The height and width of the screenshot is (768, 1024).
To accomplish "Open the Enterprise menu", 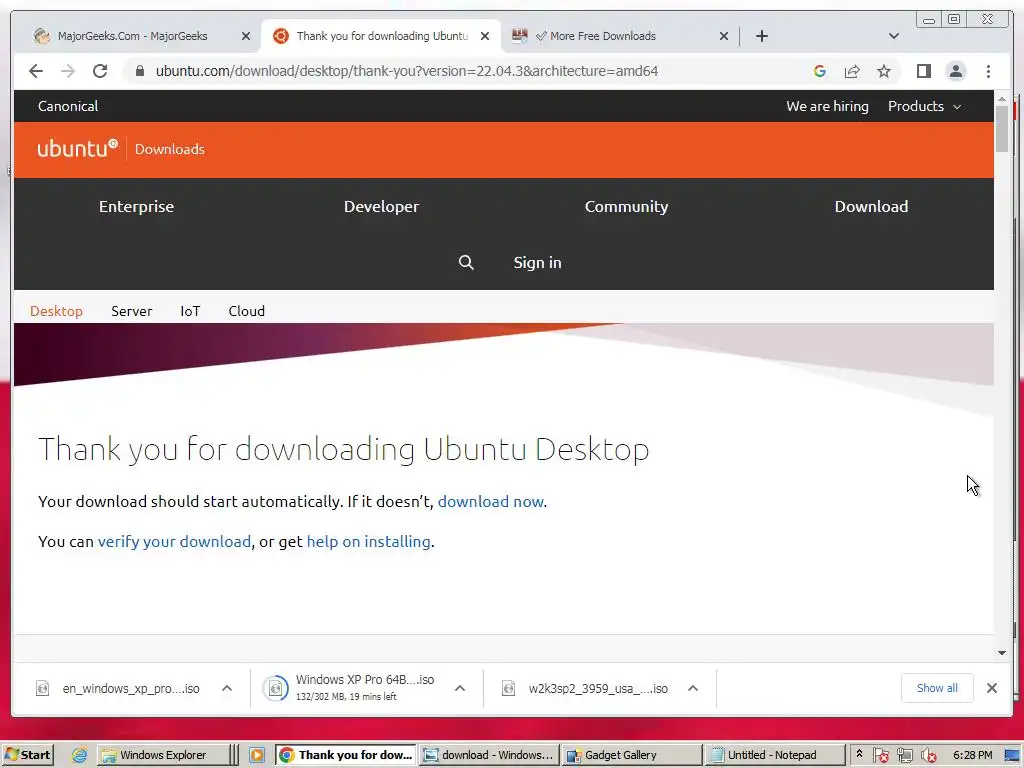I will tap(136, 206).
